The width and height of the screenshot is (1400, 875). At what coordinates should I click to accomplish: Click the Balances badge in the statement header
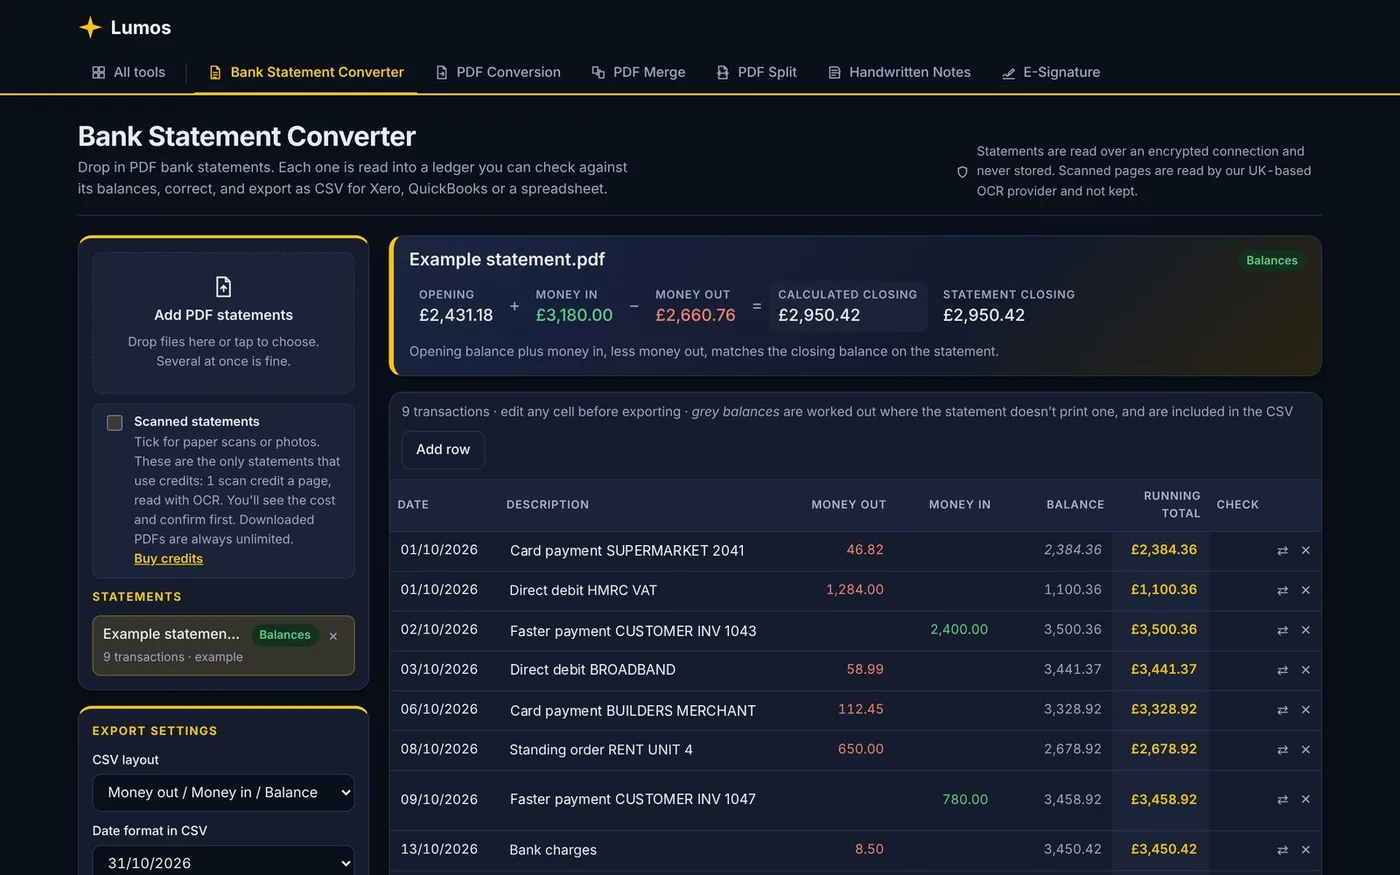(x=1272, y=260)
